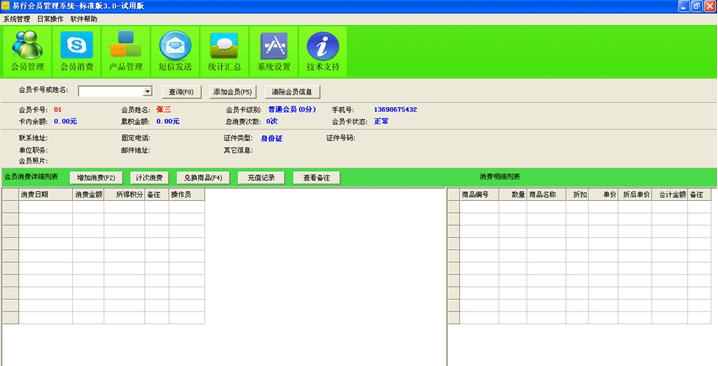Select the 所得积分 column header
Viewport: 718px width, 366px height.
tap(124, 195)
